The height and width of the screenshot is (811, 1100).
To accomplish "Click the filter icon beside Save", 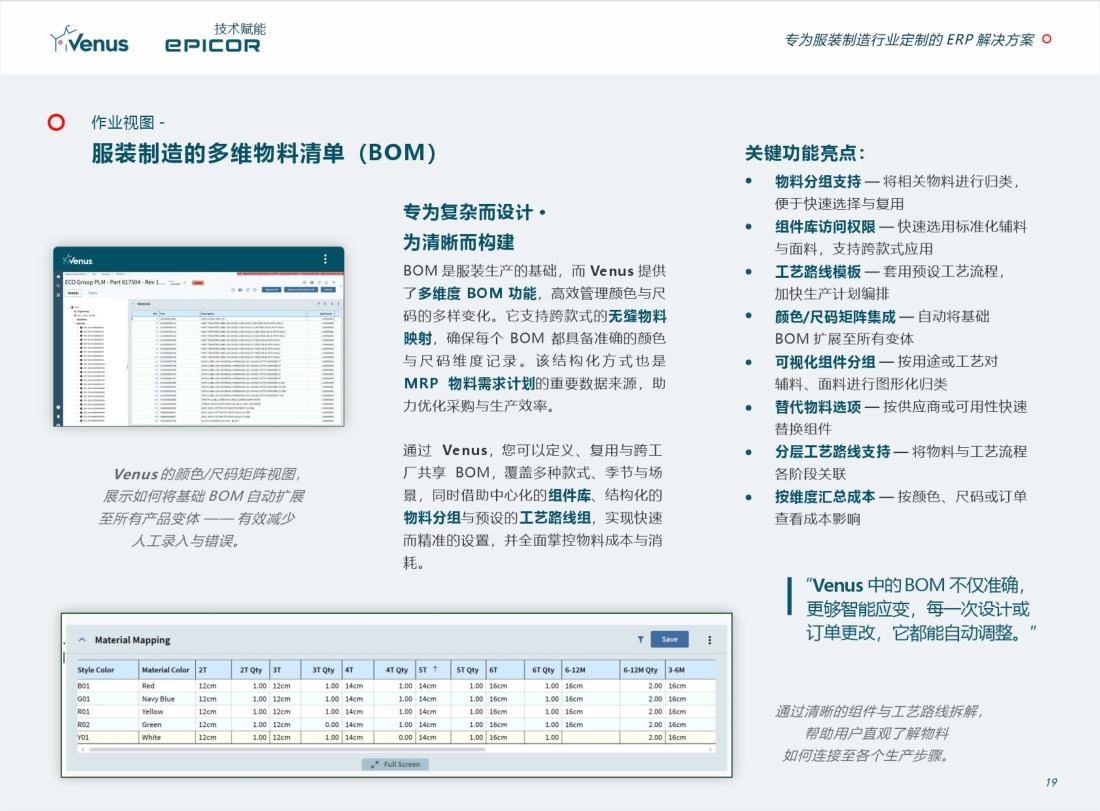I will [x=640, y=640].
